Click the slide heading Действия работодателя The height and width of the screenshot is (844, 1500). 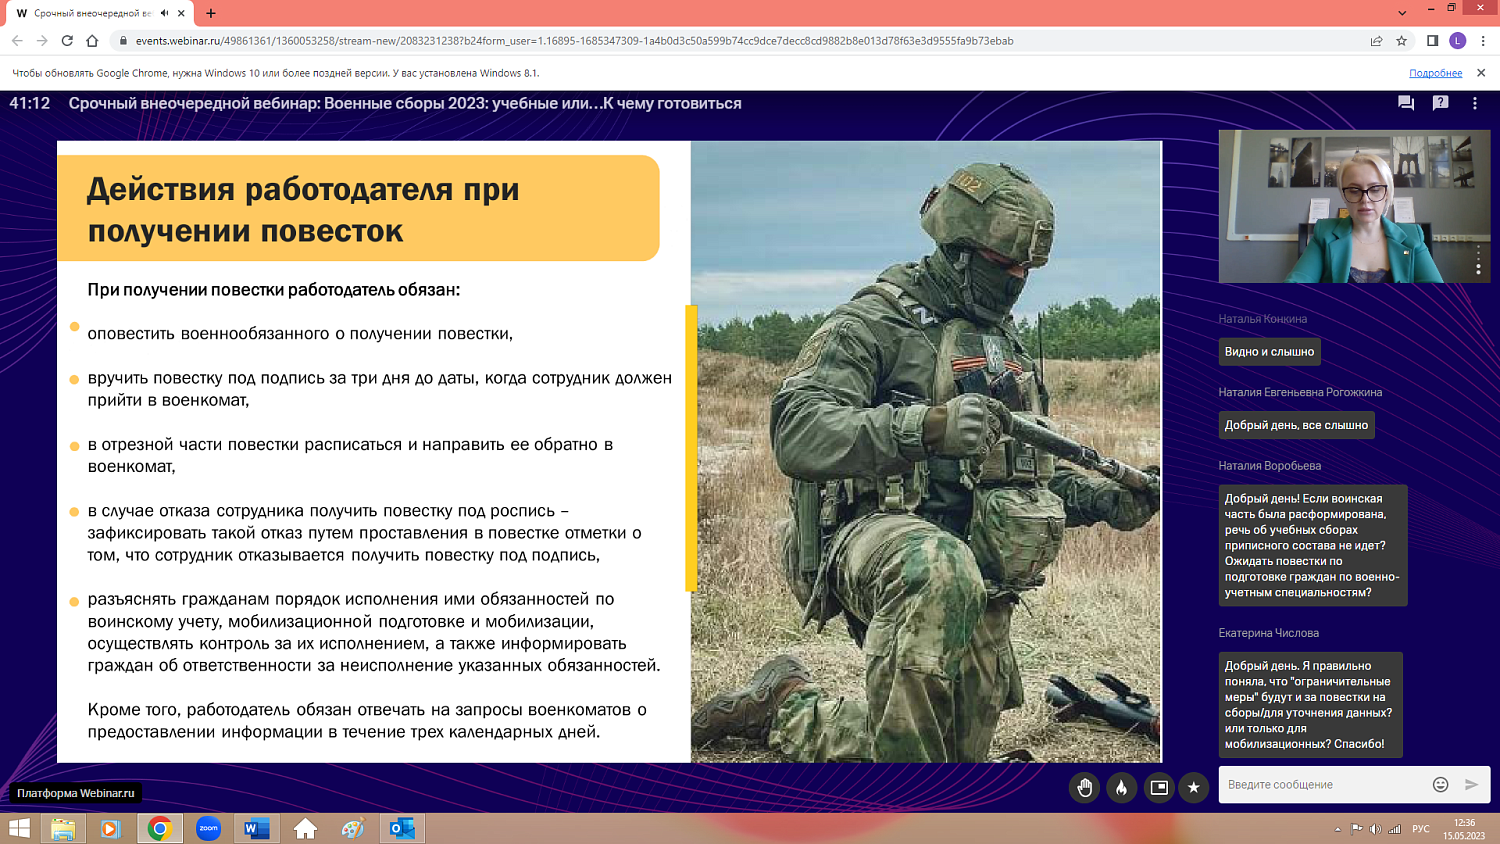(303, 209)
